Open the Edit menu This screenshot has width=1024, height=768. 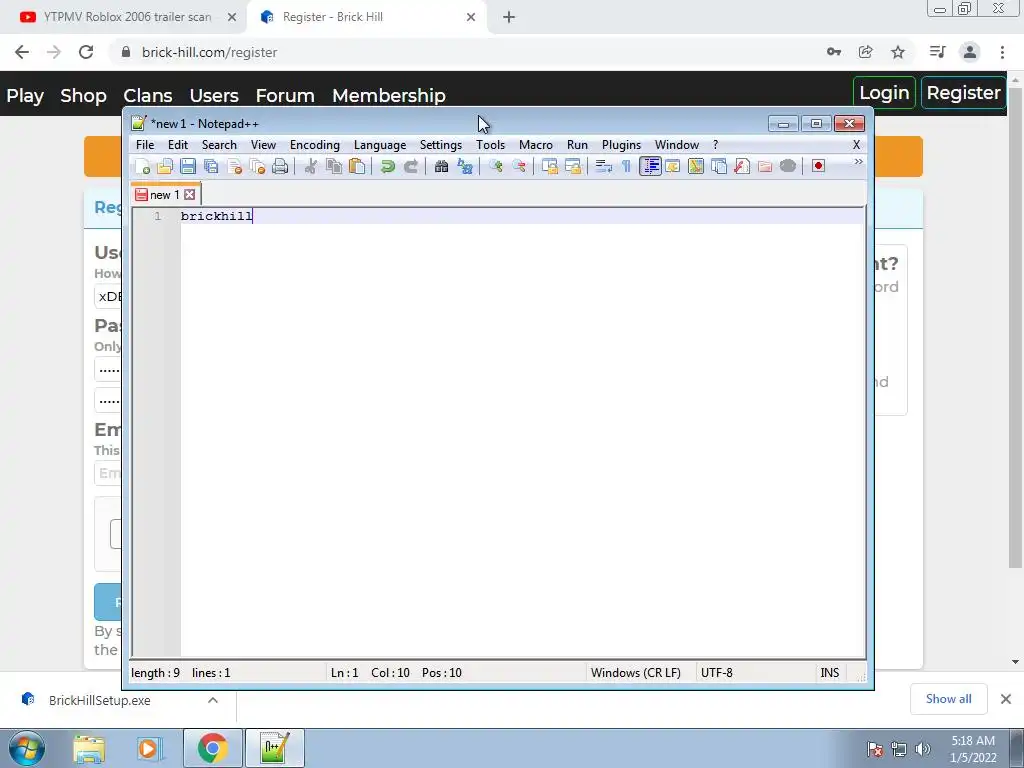click(178, 144)
